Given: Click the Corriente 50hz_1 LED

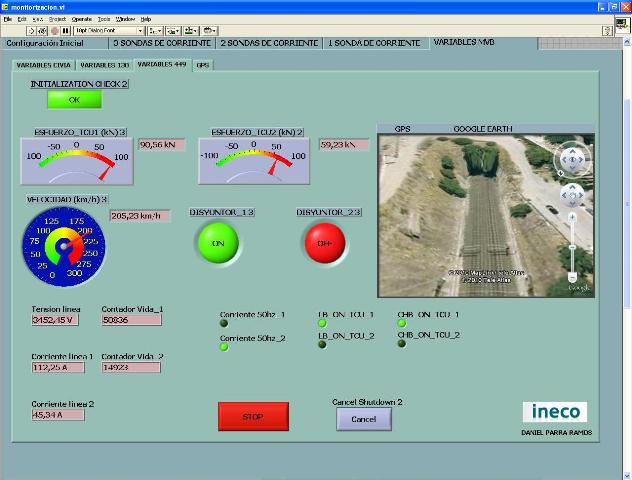Looking at the screenshot, I should tap(224, 323).
